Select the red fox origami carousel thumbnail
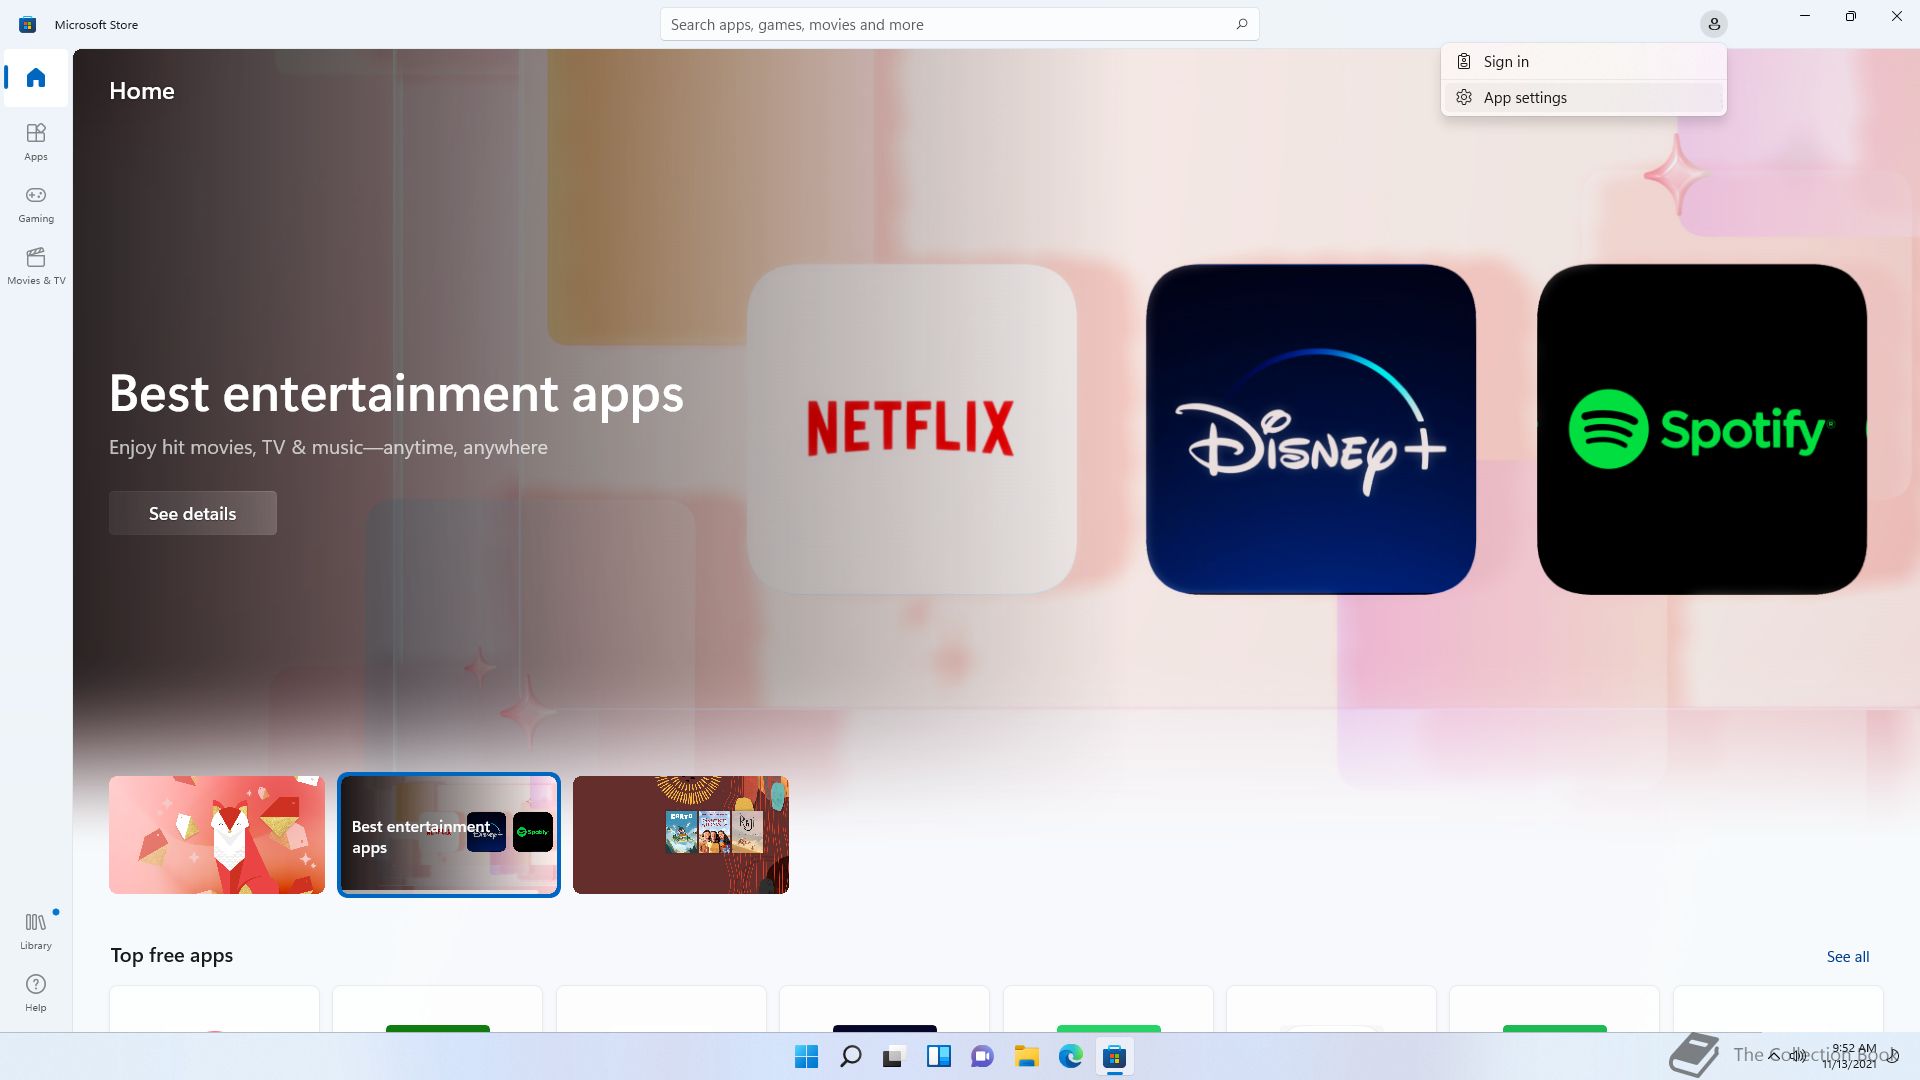 217,835
